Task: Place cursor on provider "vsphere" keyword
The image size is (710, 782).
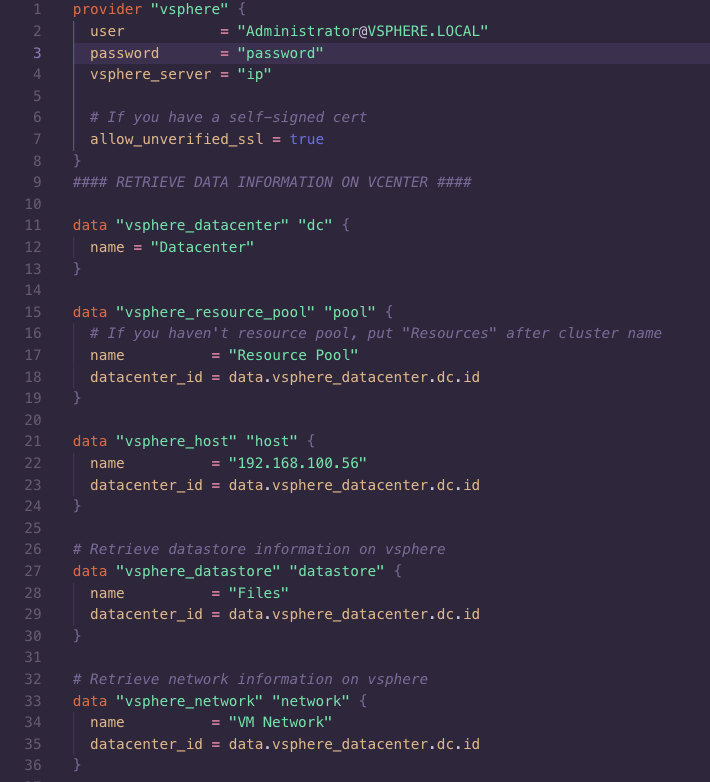Action: click(x=107, y=9)
